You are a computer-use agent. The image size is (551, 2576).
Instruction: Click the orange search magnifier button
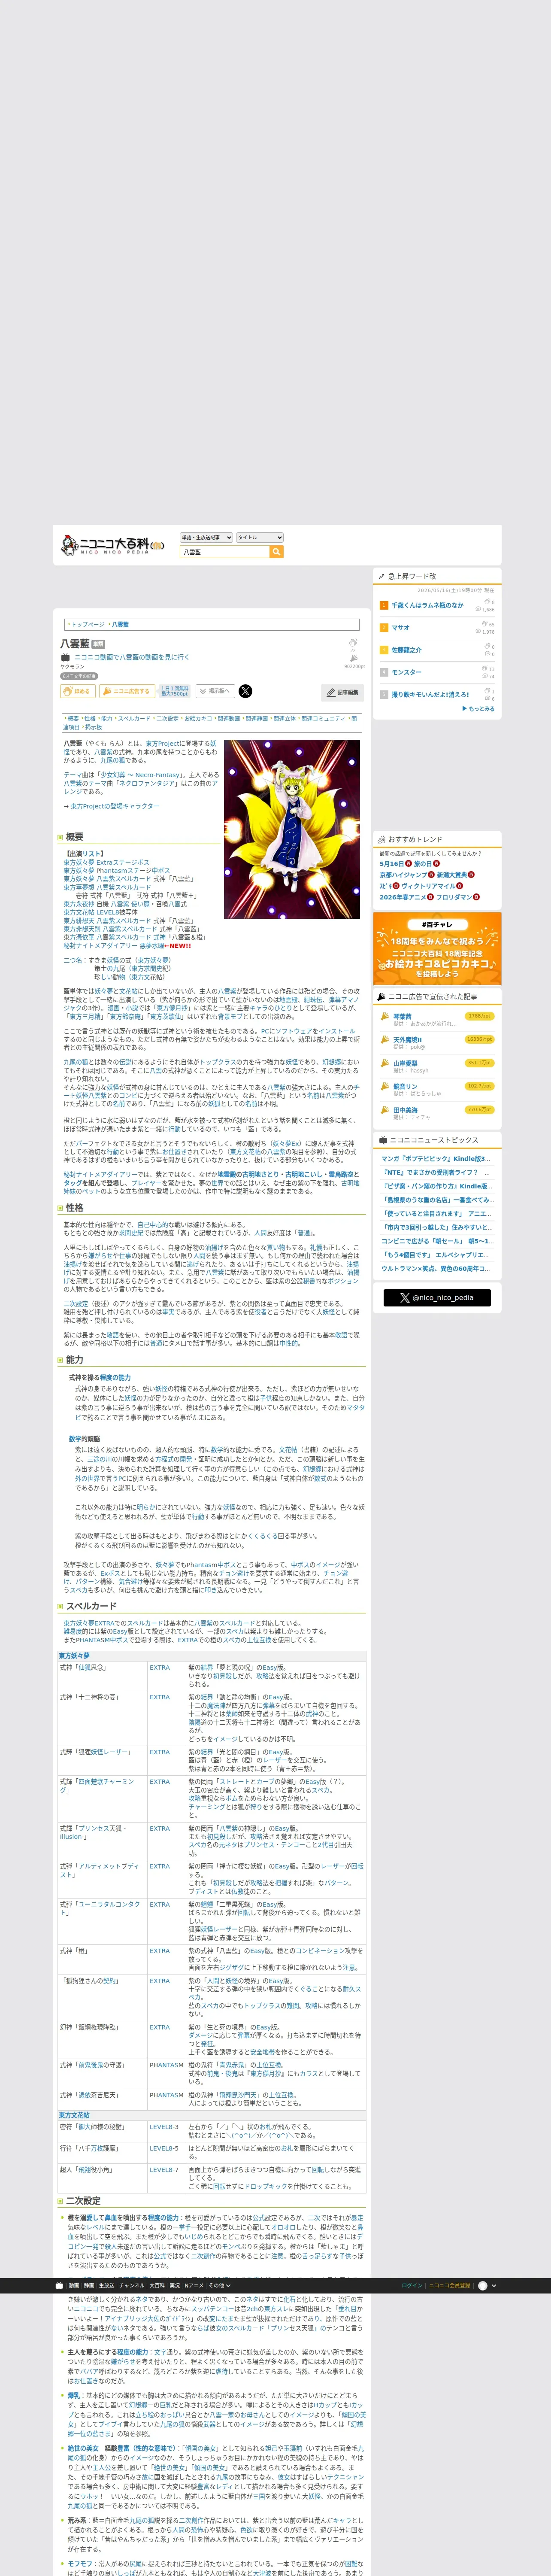pos(277,552)
